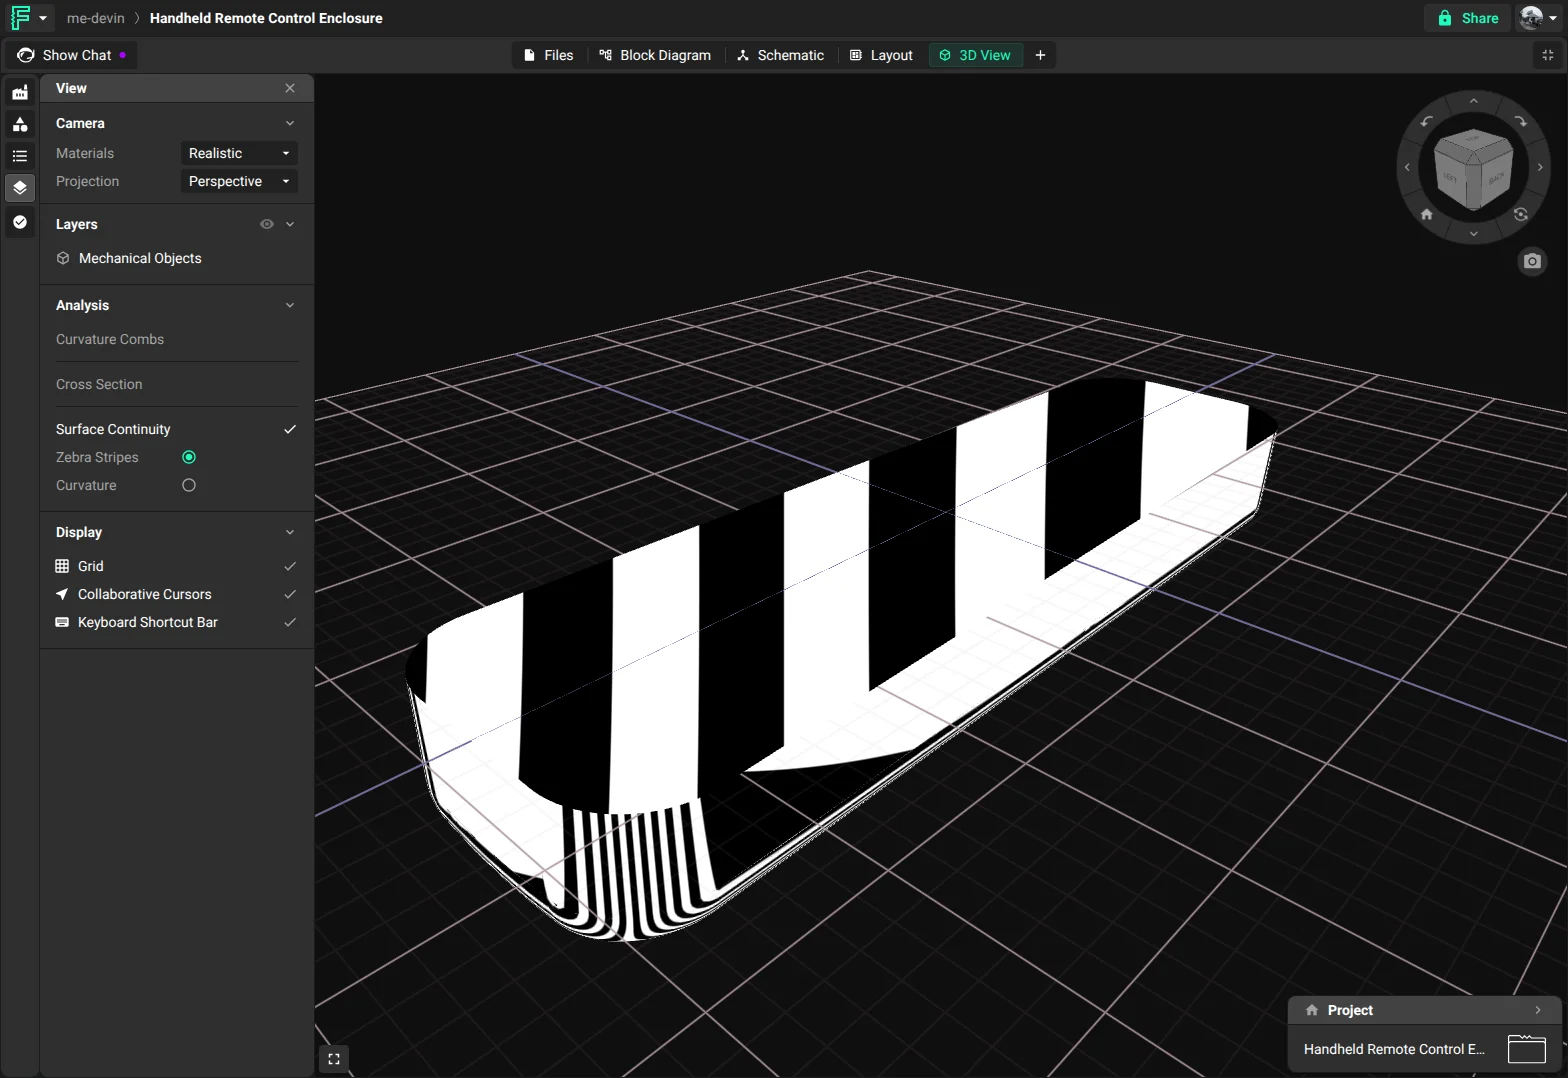Open account avatar dropdown

1538,18
